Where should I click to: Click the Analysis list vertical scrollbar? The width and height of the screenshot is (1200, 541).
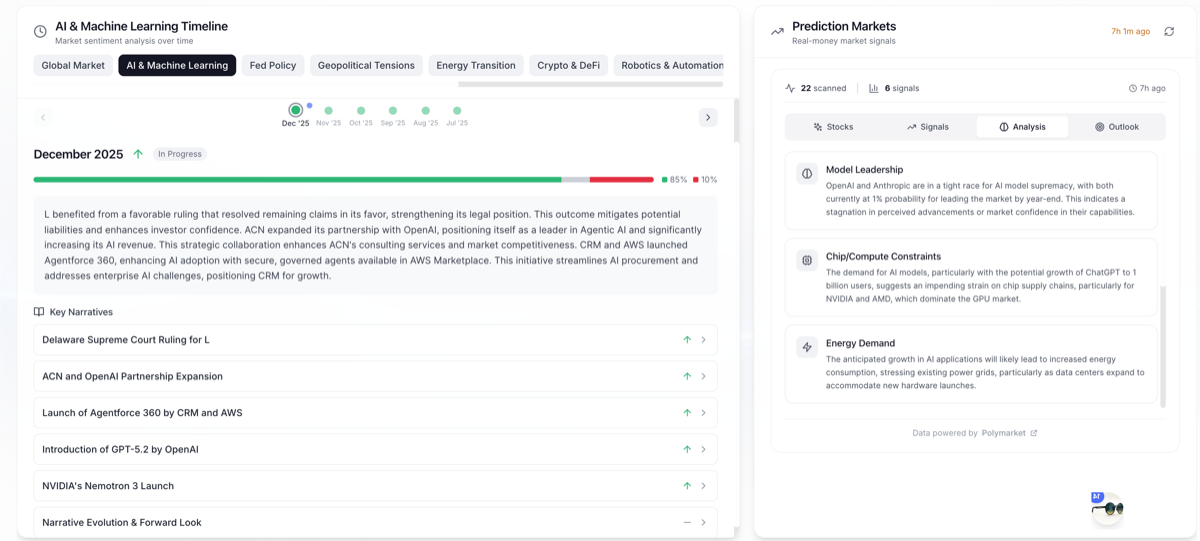1163,346
